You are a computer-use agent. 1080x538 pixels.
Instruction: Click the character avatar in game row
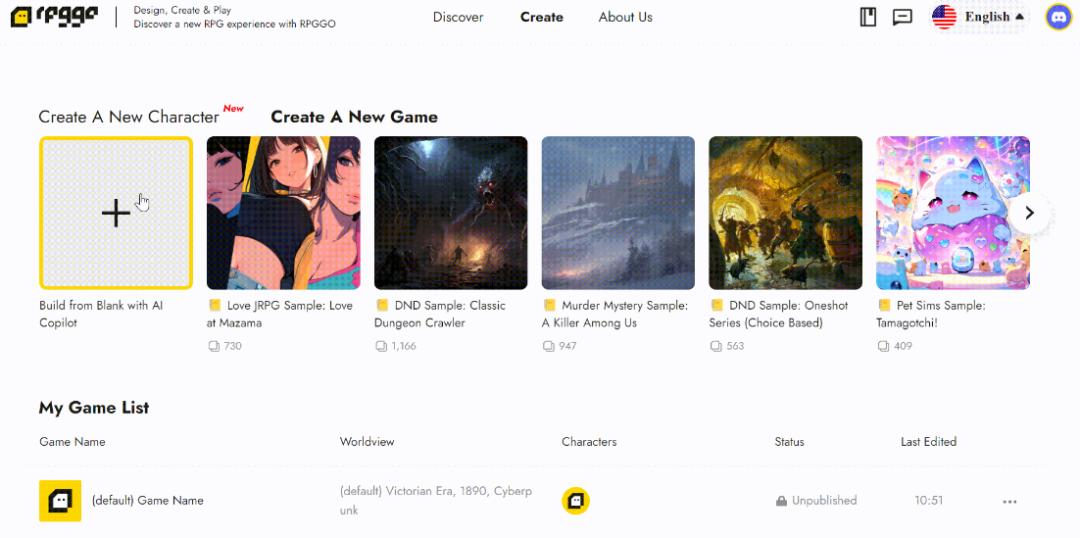(x=576, y=501)
